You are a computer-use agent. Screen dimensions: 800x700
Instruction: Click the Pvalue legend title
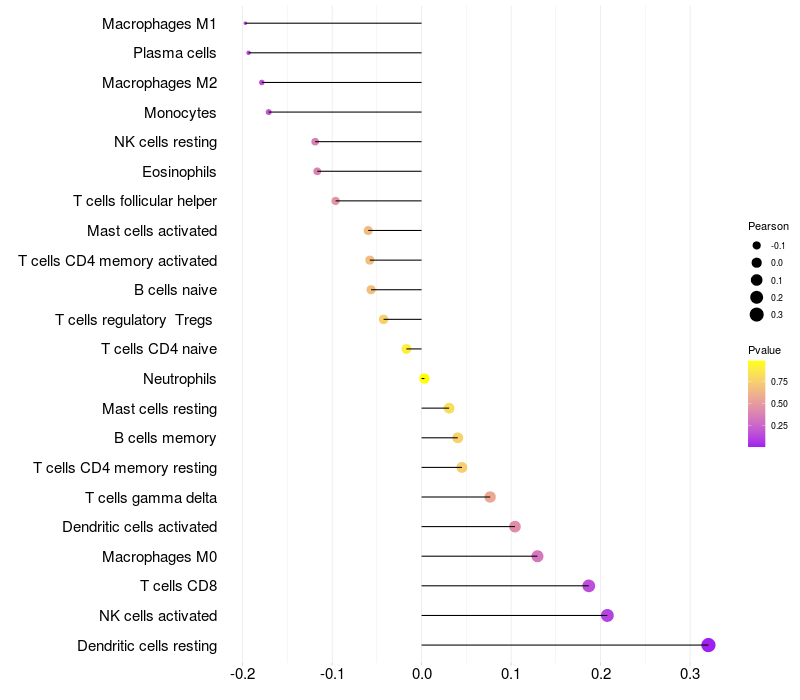[x=764, y=350]
